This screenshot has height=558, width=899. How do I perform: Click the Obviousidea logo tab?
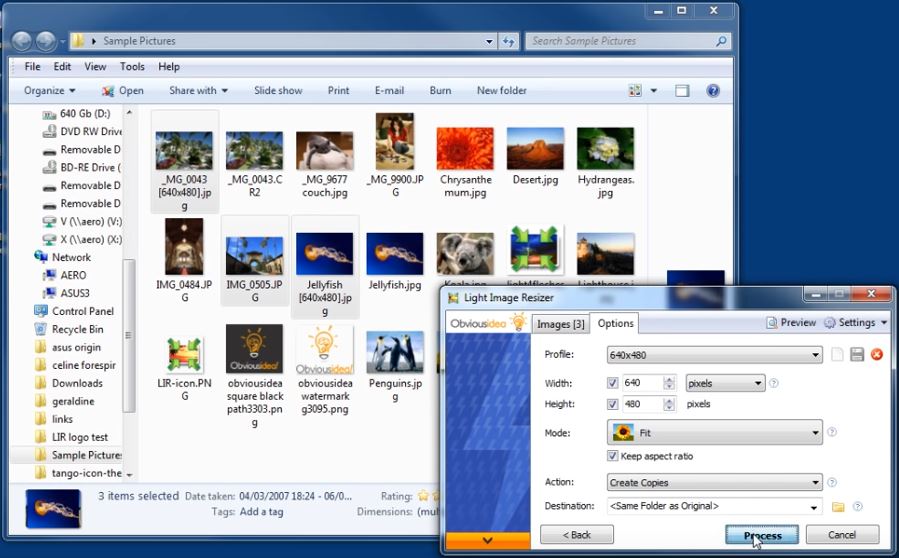487,323
